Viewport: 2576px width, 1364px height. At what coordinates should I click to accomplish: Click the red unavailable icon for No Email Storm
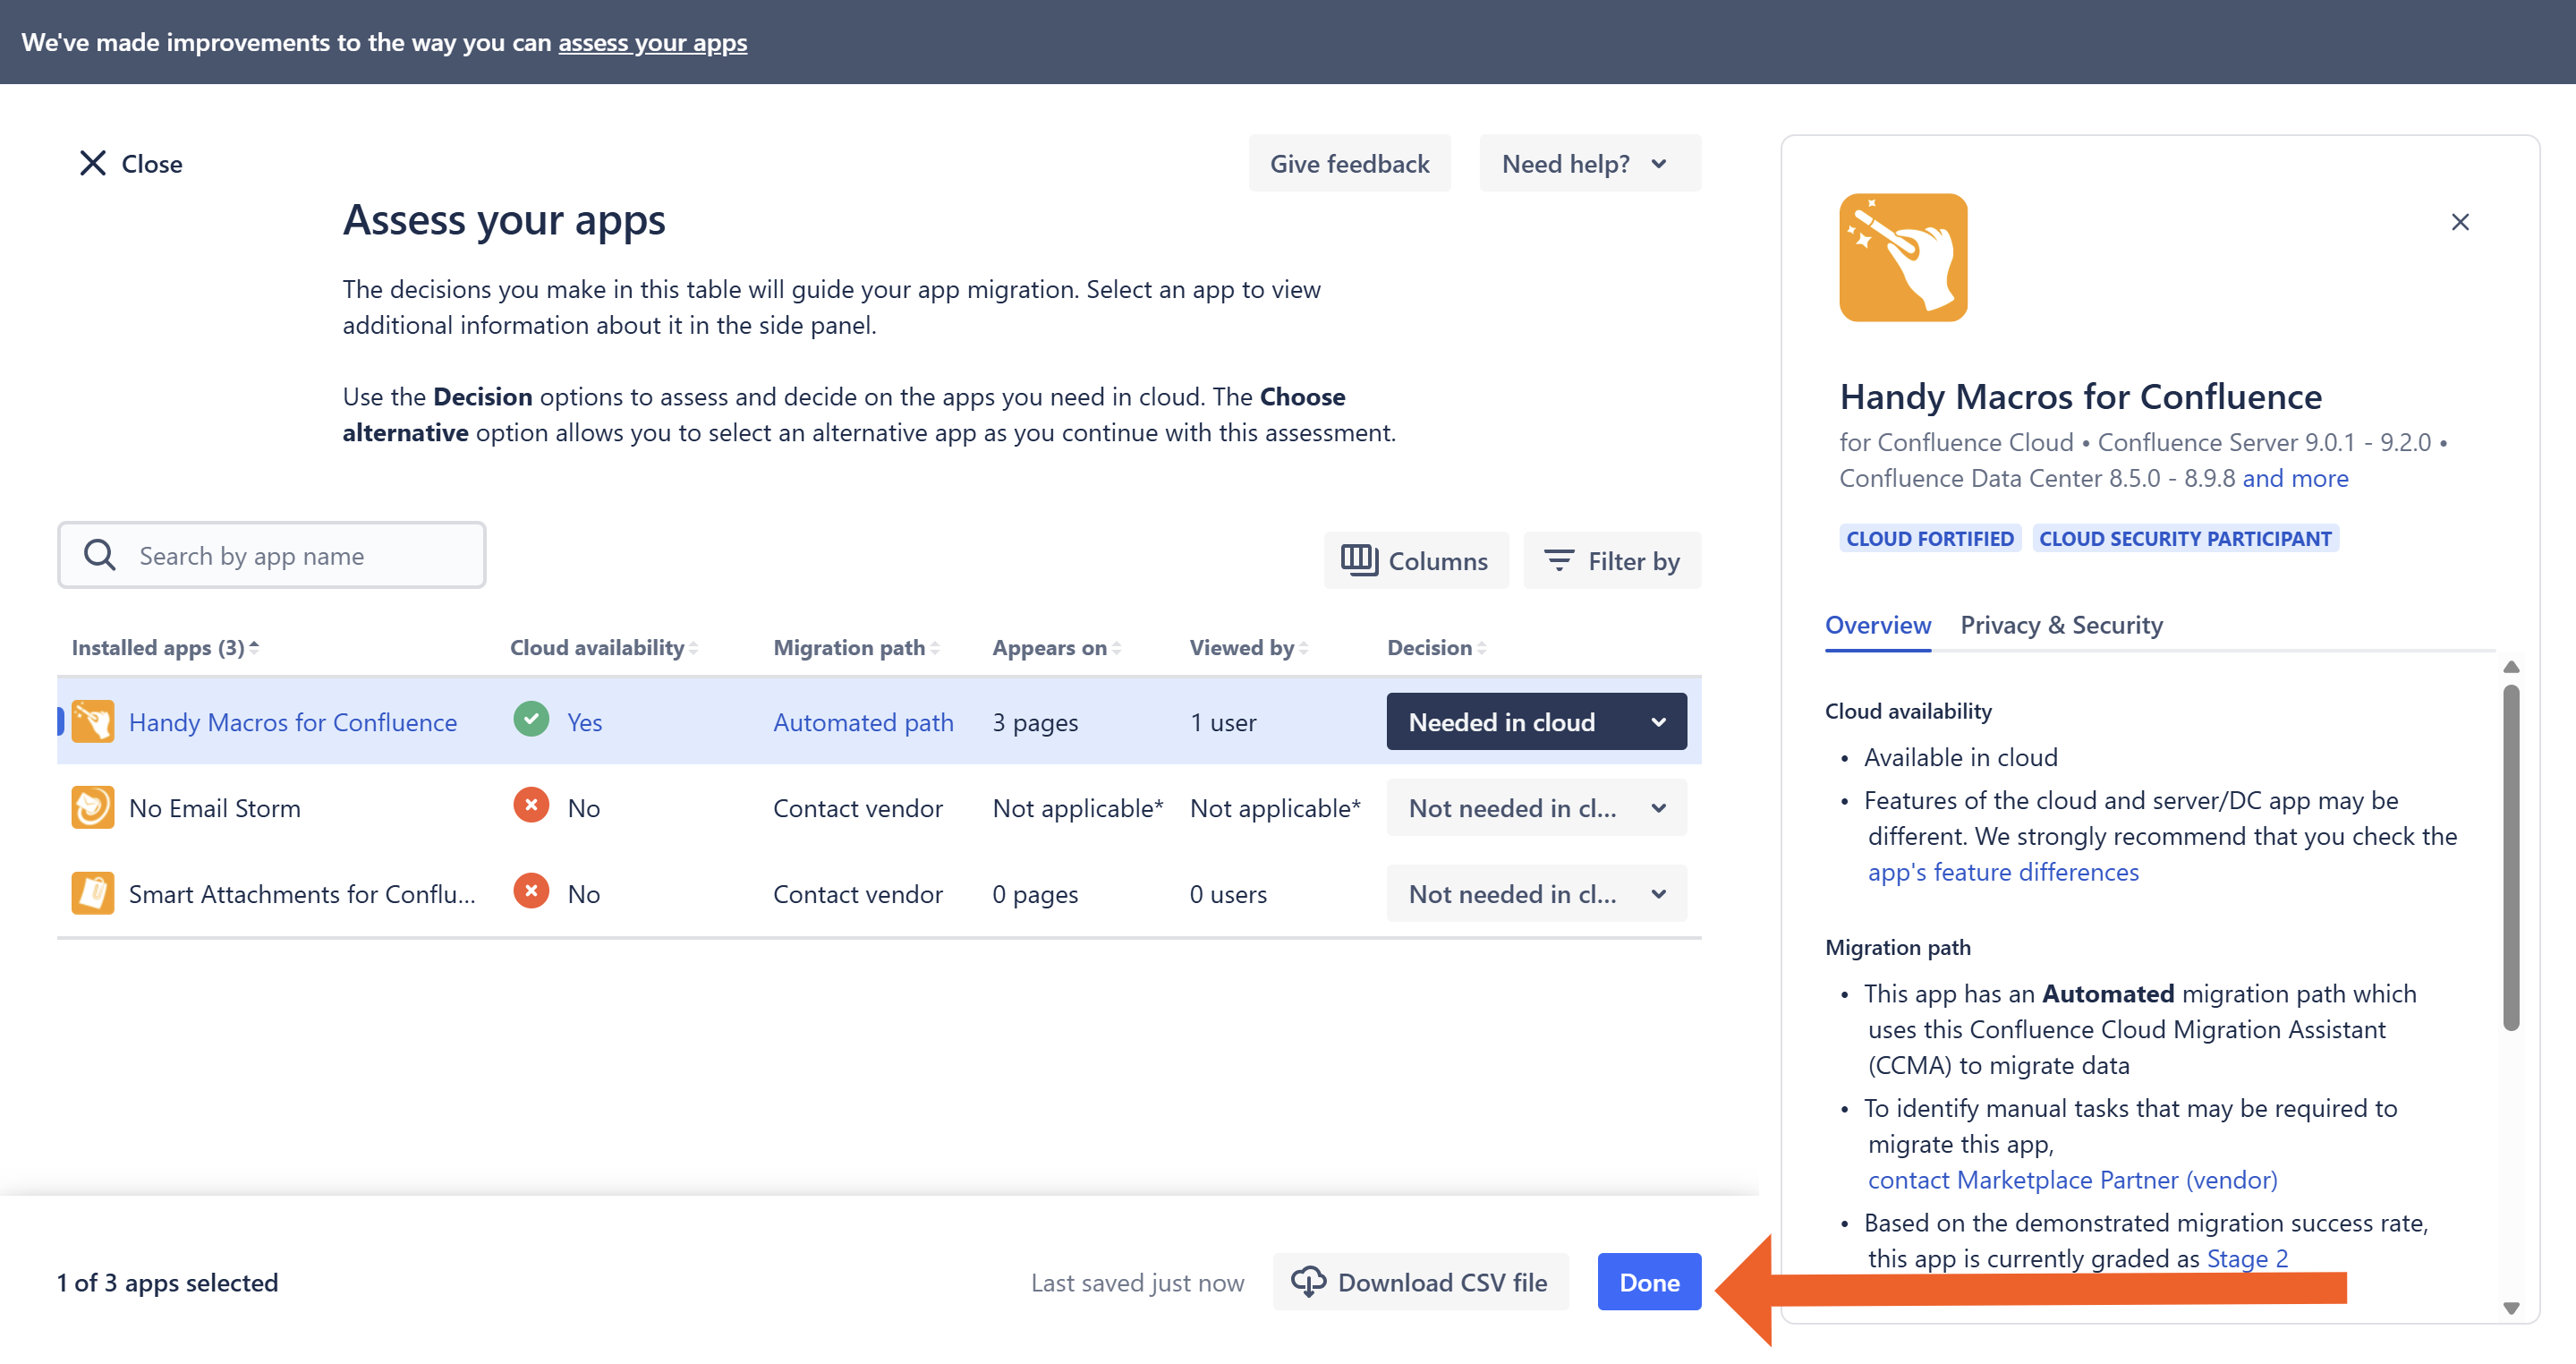click(x=531, y=805)
